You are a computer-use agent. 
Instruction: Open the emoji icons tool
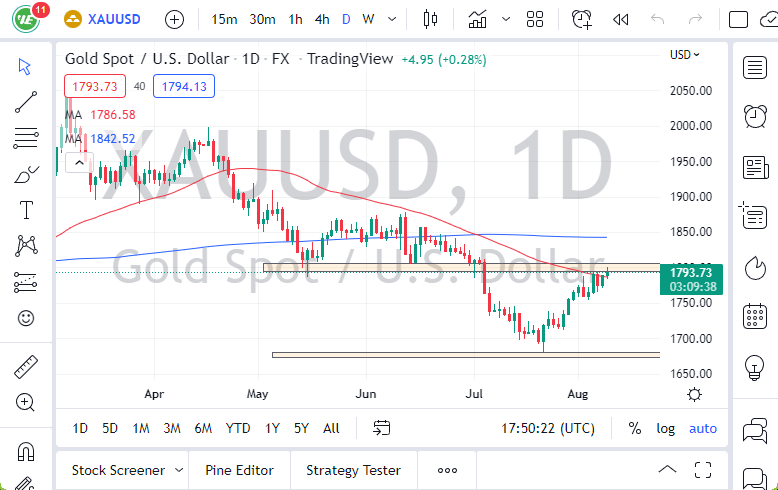click(x=26, y=319)
